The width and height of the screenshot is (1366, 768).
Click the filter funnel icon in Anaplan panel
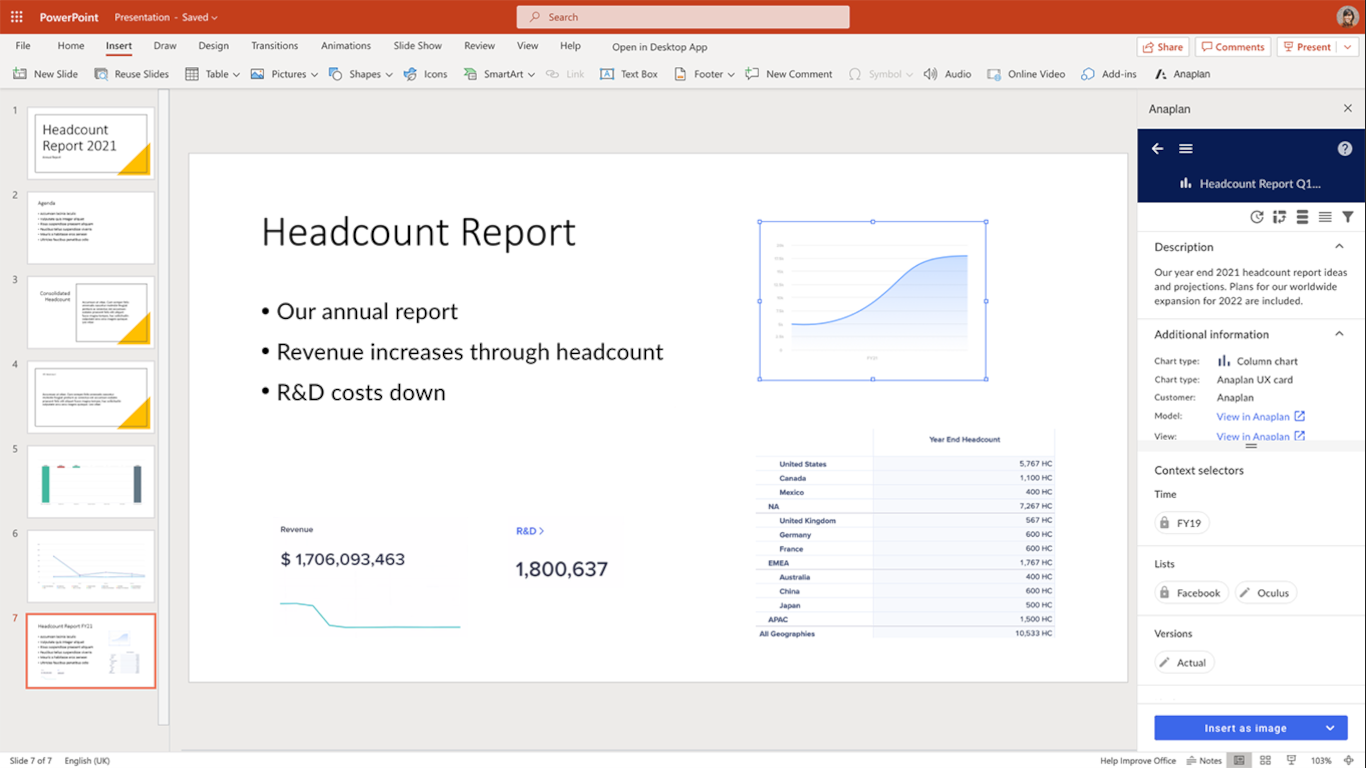pyautogui.click(x=1348, y=217)
